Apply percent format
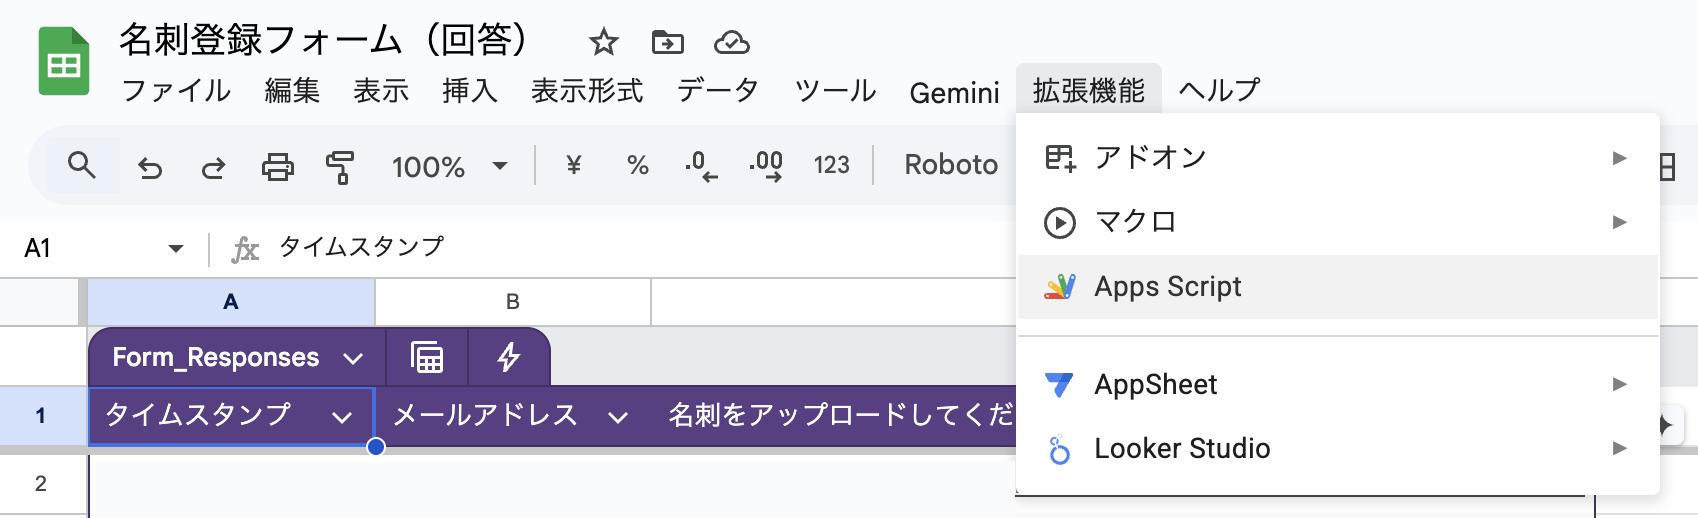 (x=637, y=165)
